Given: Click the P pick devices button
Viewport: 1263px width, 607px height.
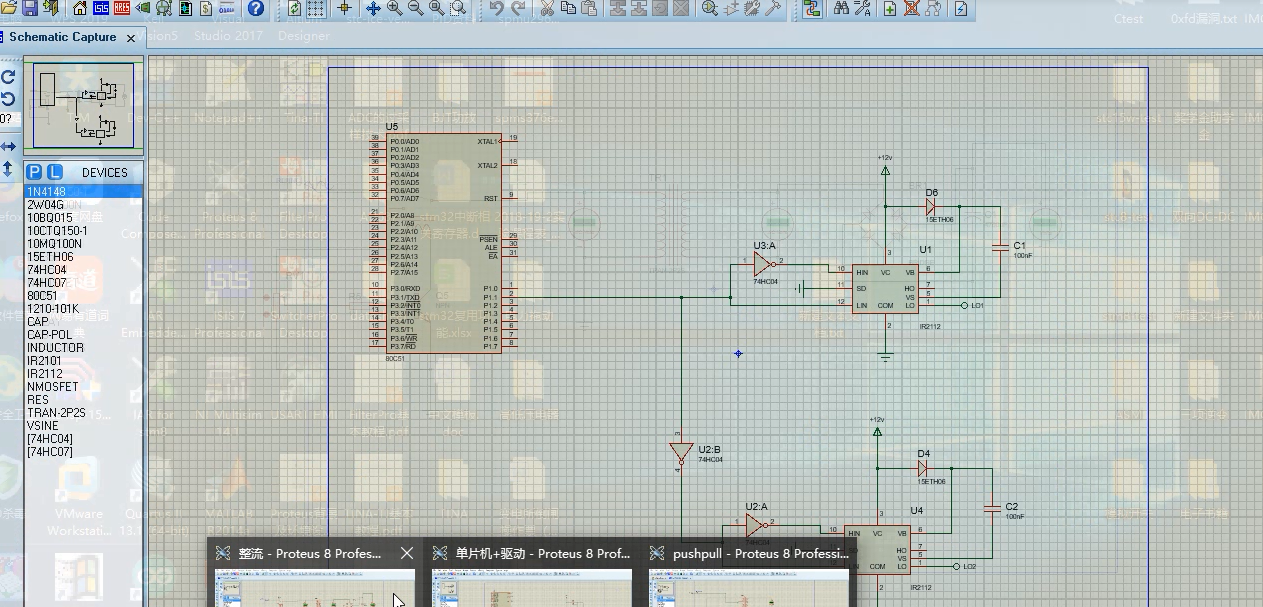Looking at the screenshot, I should (x=34, y=172).
